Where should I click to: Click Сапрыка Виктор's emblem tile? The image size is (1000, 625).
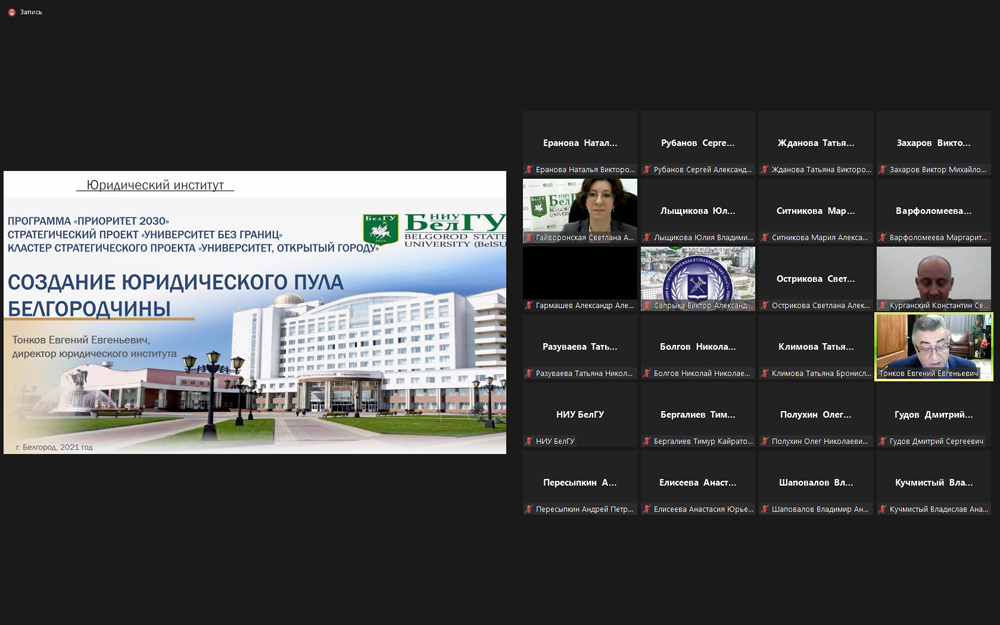[x=698, y=274]
